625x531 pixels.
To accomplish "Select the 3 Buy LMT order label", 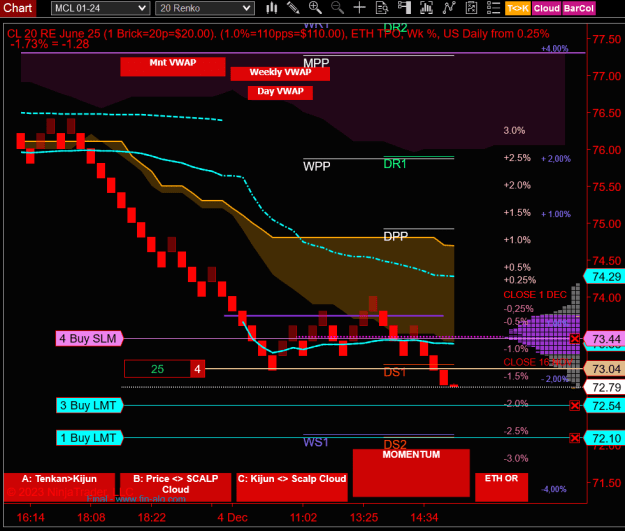I will 89,405.
